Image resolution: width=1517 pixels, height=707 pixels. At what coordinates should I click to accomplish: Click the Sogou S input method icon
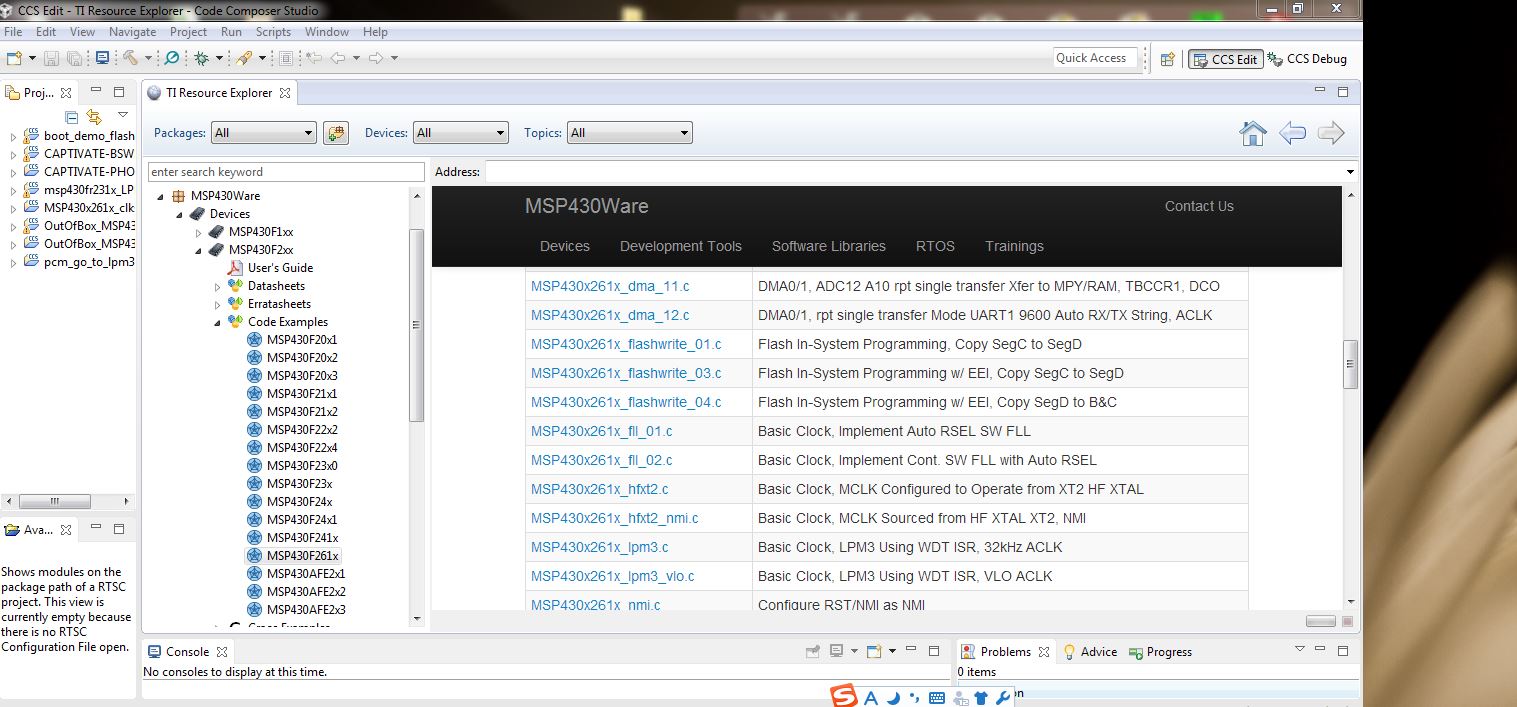pyautogui.click(x=844, y=696)
